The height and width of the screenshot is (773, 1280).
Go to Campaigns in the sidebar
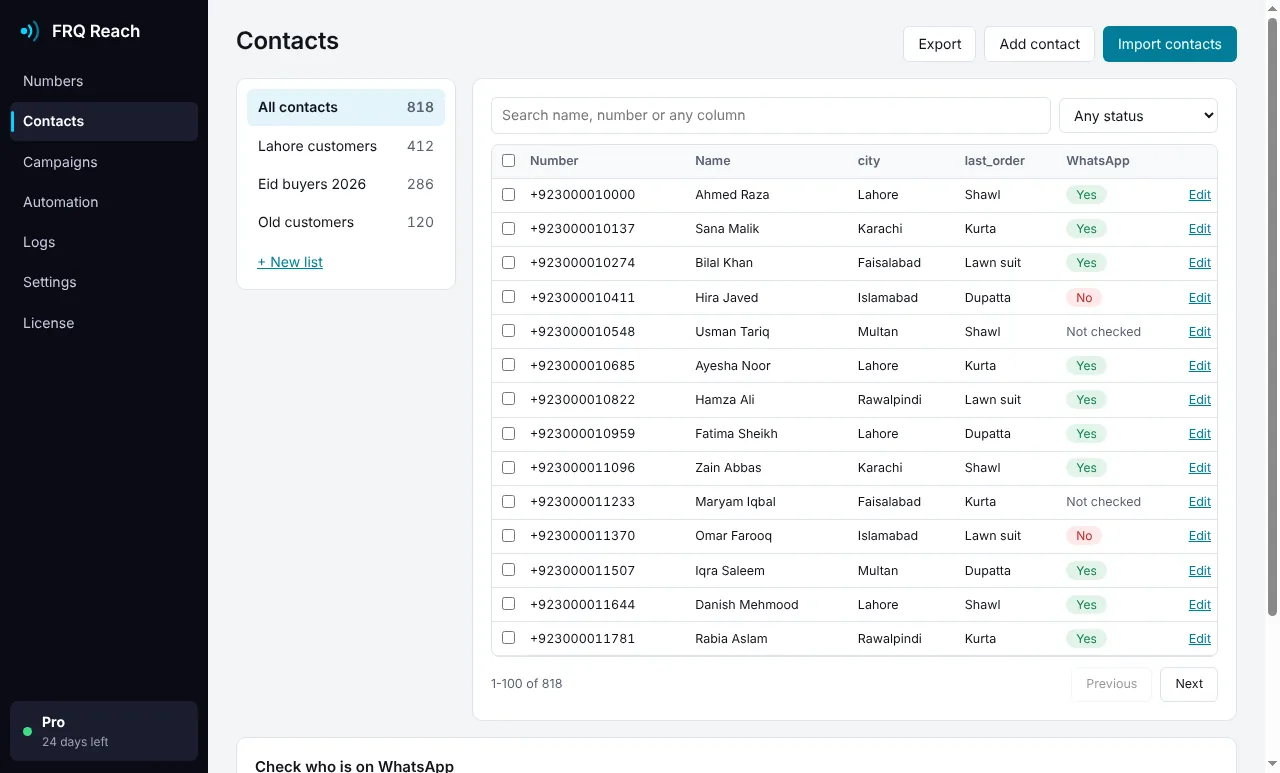click(104, 162)
